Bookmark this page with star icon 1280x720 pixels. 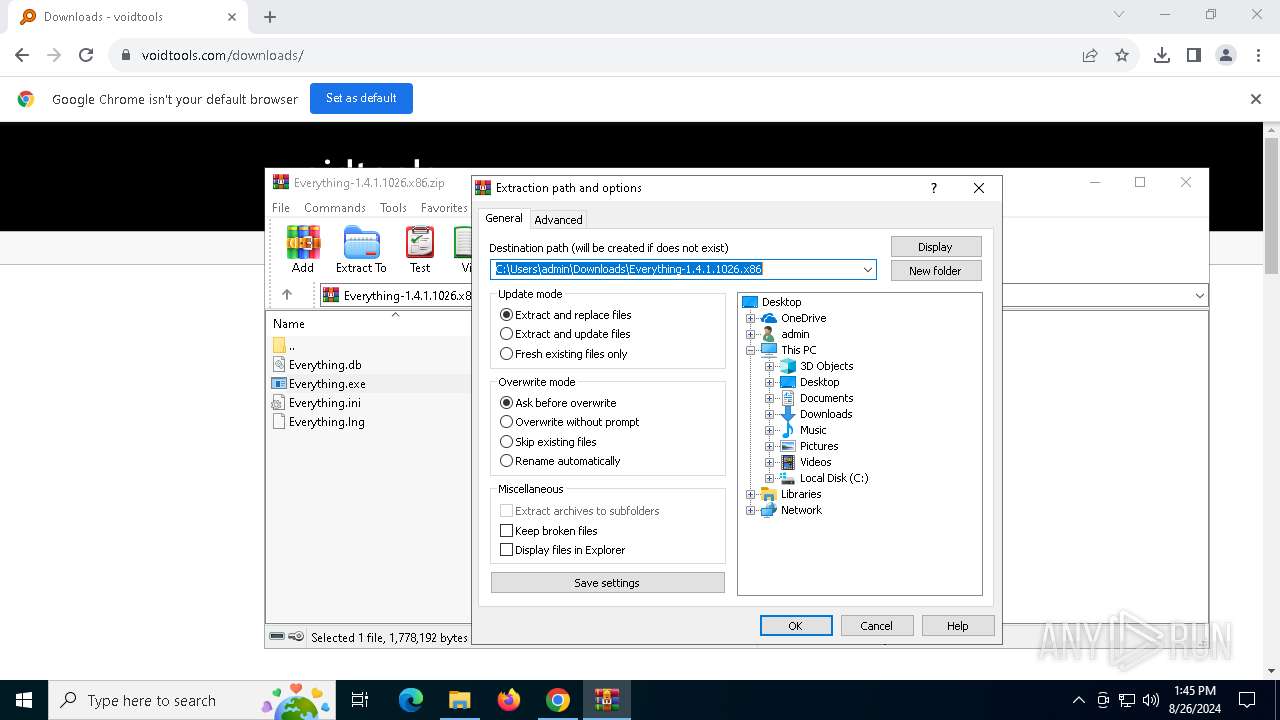click(x=1122, y=55)
